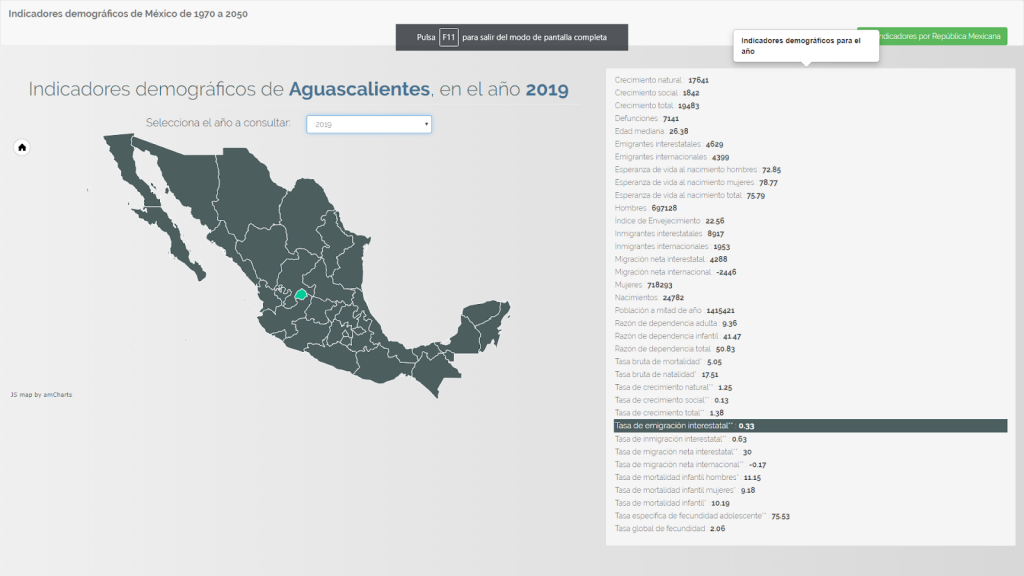Select the Población a mitad de año indicator
Image resolution: width=1024 pixels, height=576 pixels.
coord(675,310)
